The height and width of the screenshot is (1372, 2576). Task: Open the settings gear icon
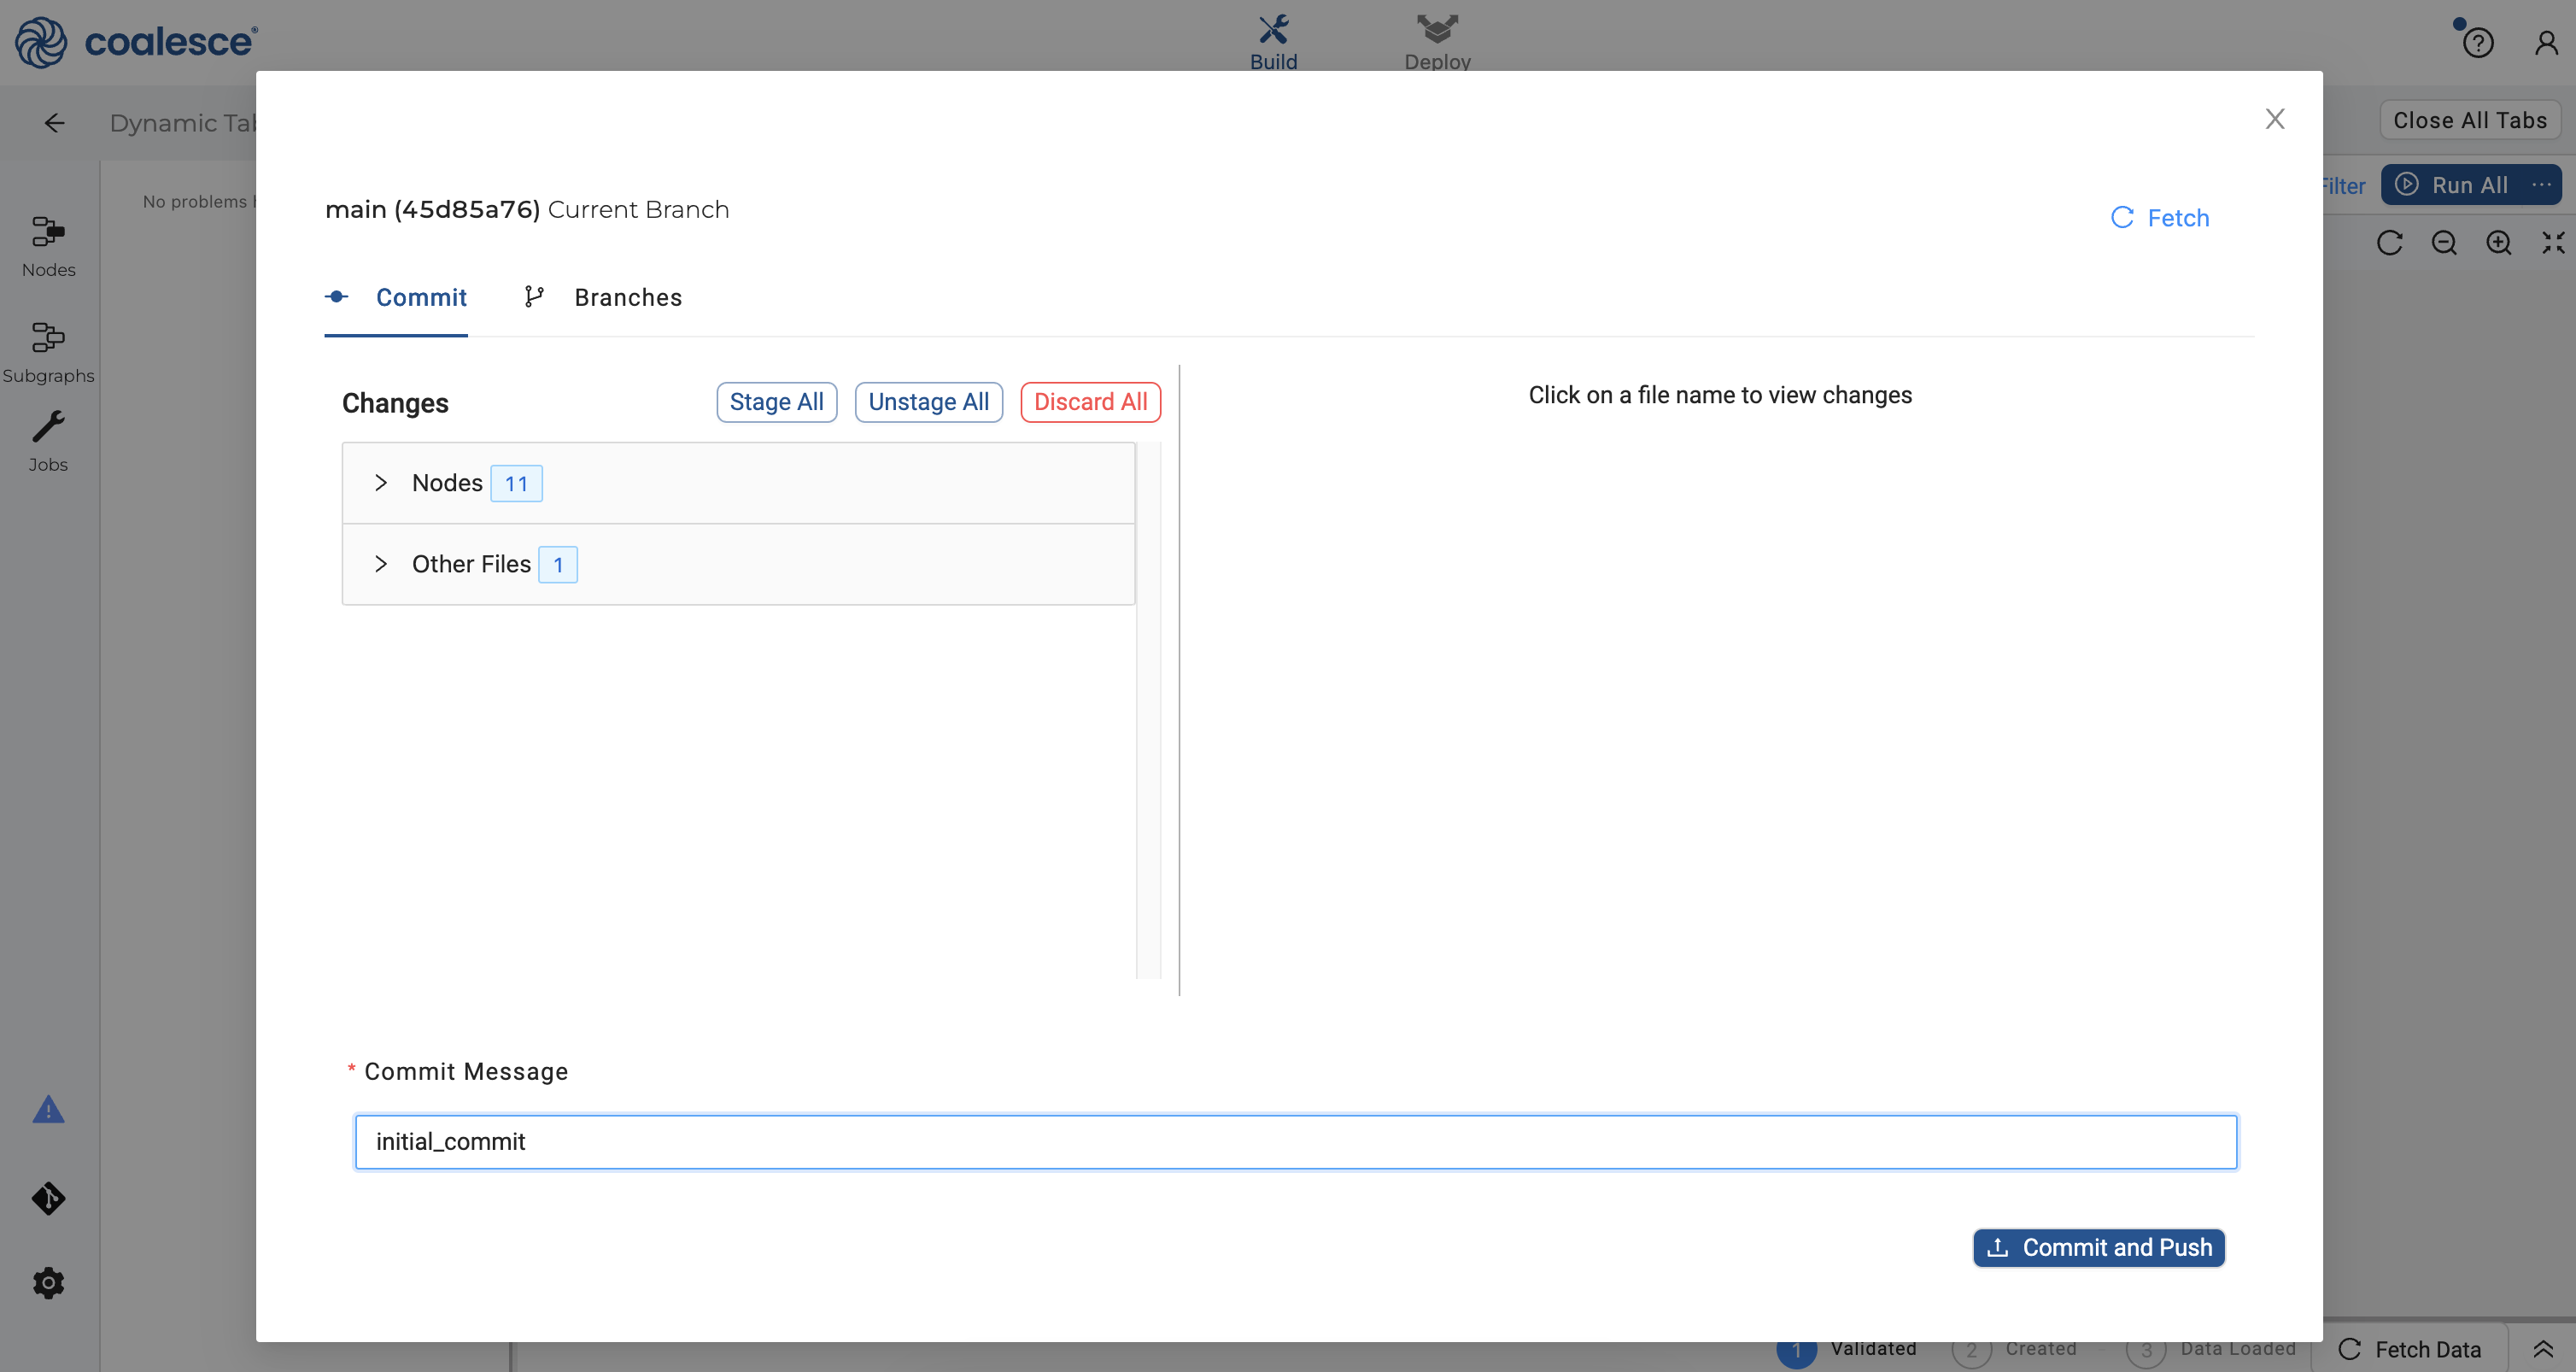(x=48, y=1283)
